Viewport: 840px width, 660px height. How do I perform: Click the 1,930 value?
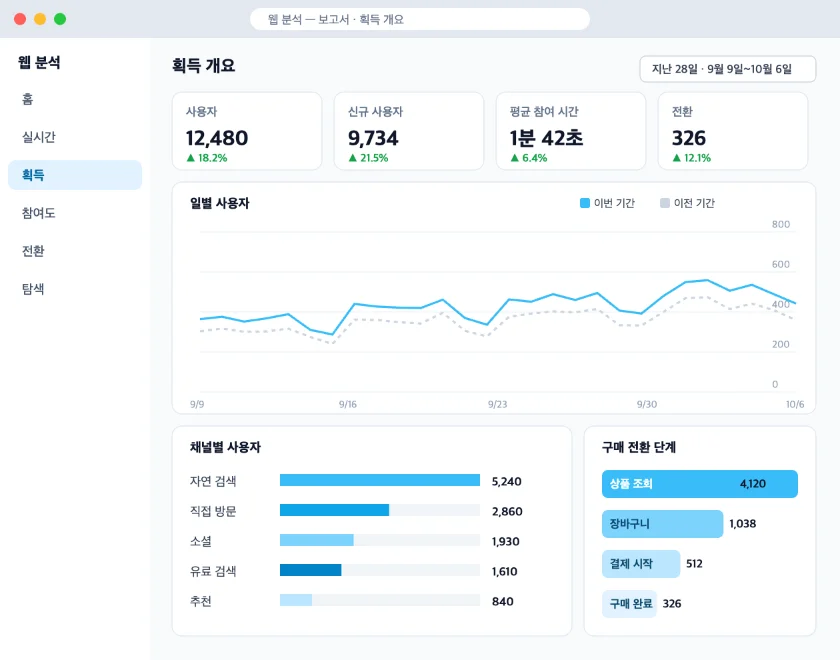point(506,542)
